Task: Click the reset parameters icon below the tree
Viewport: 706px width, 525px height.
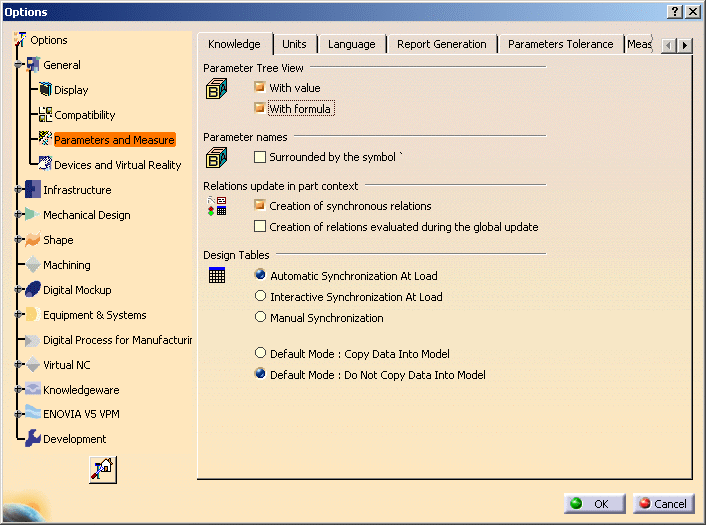Action: tap(103, 469)
